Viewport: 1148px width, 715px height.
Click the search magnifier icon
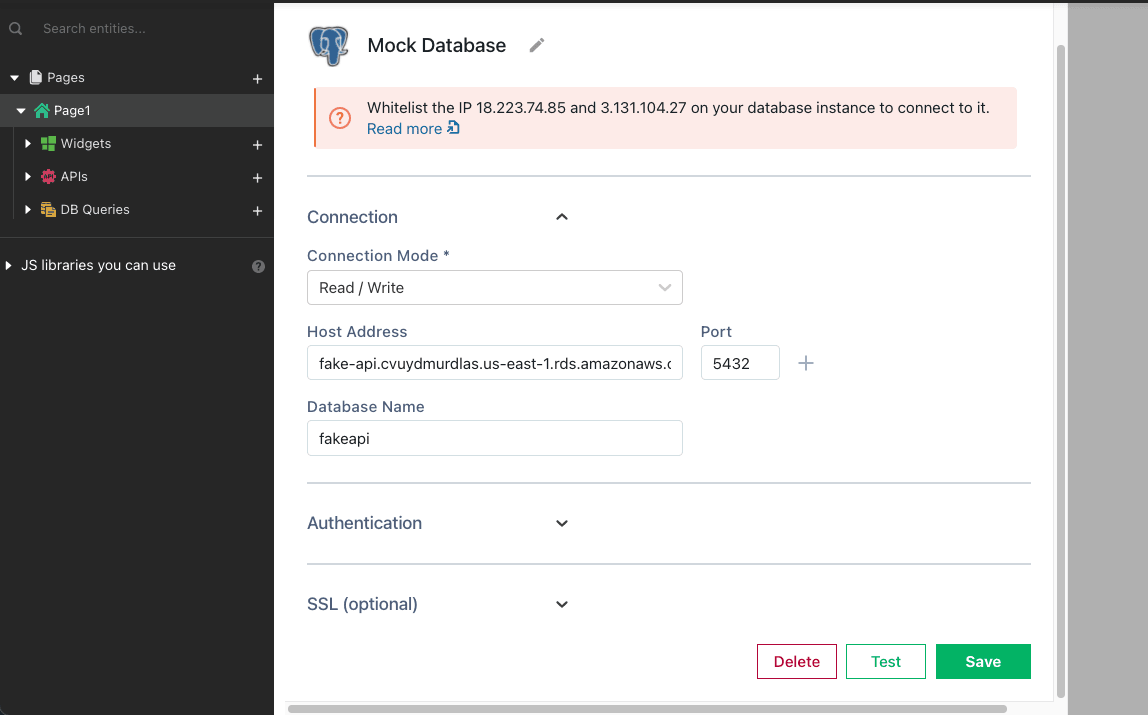pos(15,29)
